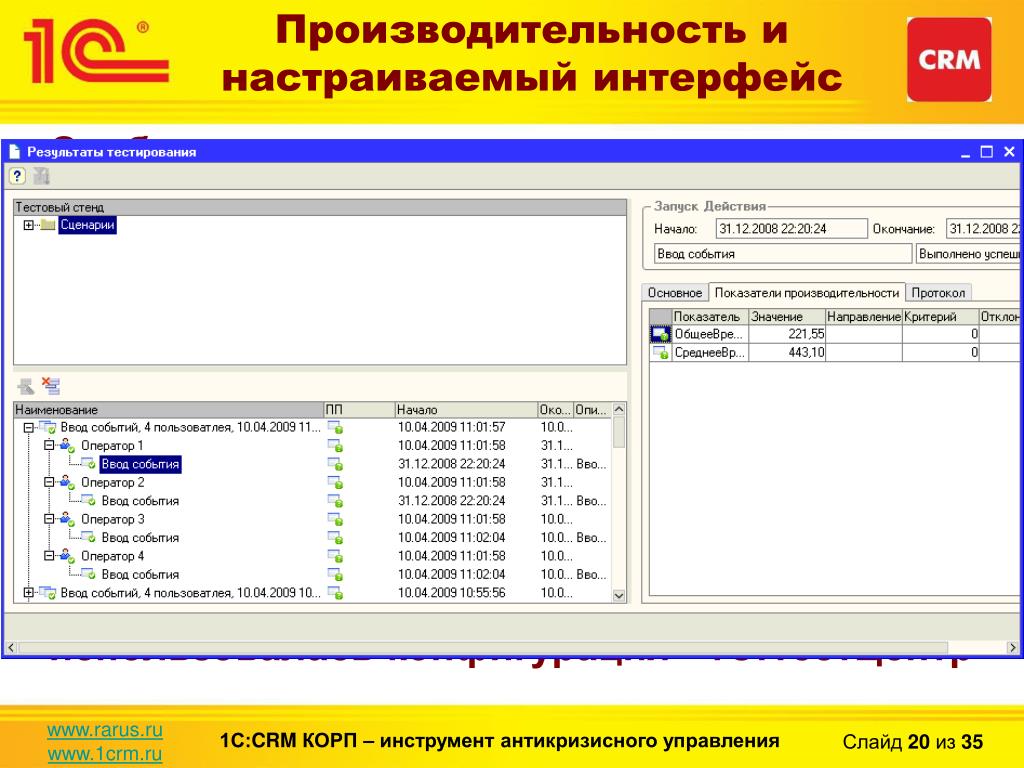Click the Показатель column header
The width and height of the screenshot is (1024, 768).
[x=710, y=316]
